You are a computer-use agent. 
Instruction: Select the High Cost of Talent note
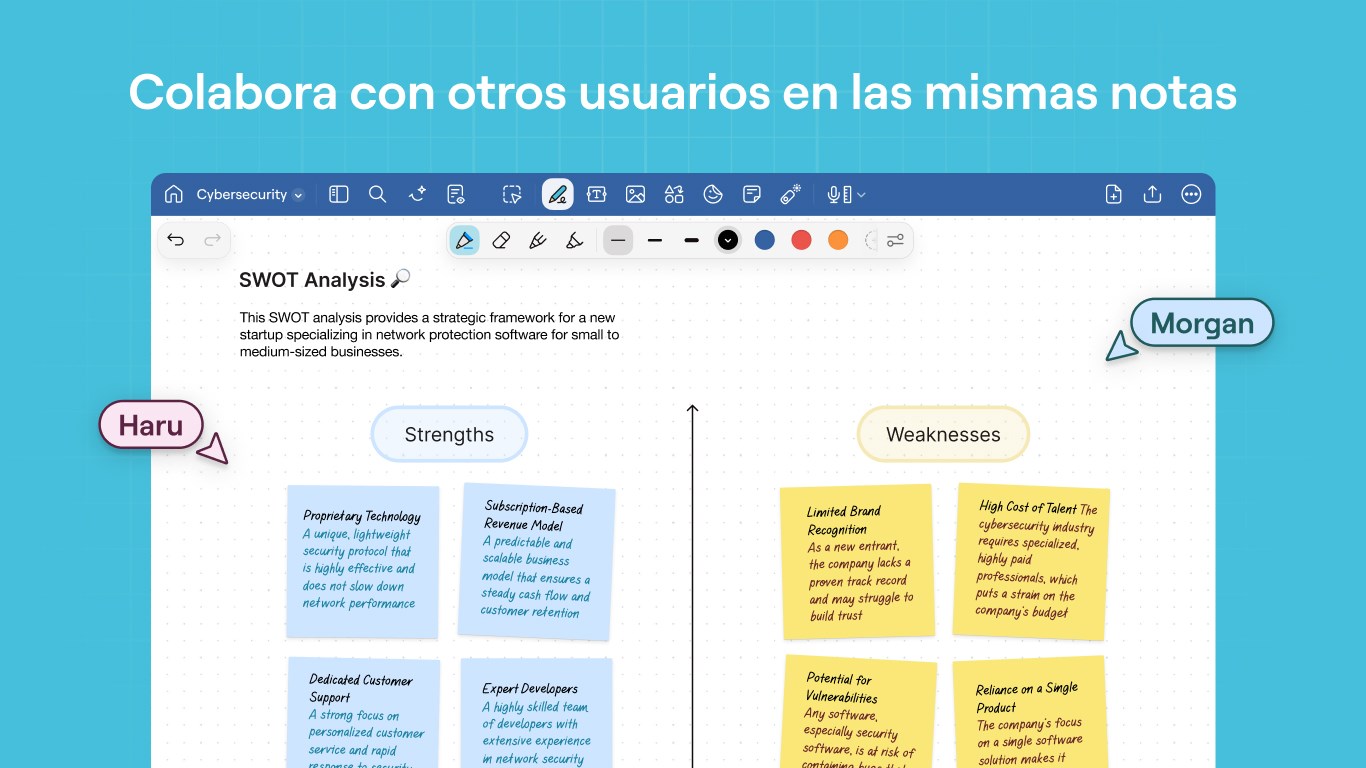coord(1031,561)
